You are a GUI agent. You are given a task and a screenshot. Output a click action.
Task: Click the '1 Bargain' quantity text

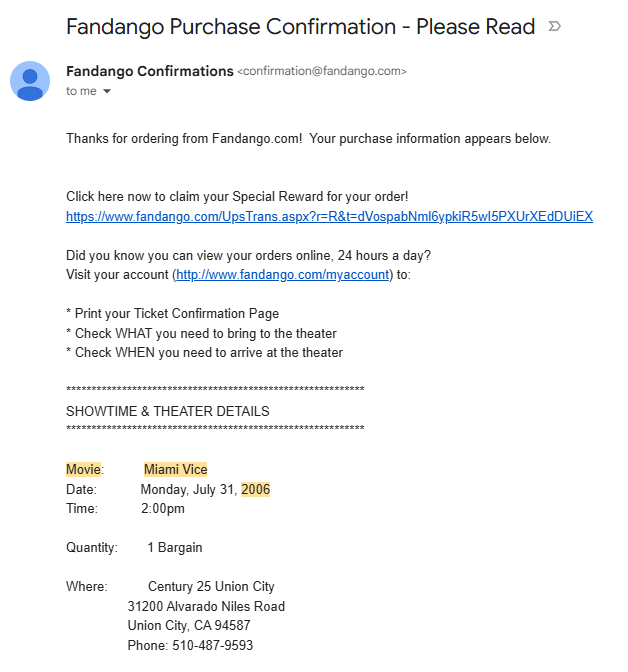[x=175, y=548]
